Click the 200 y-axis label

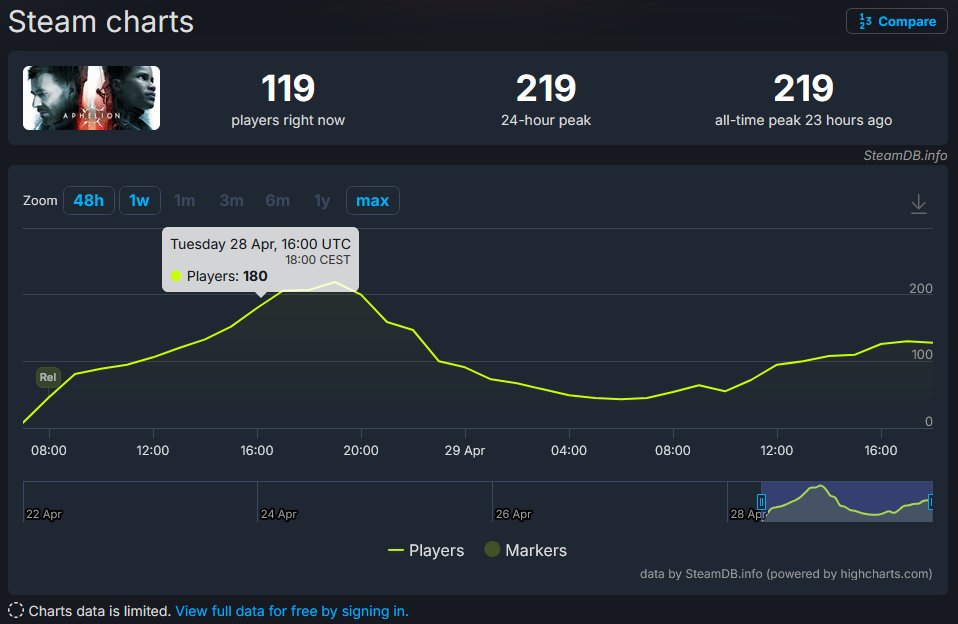(921, 288)
